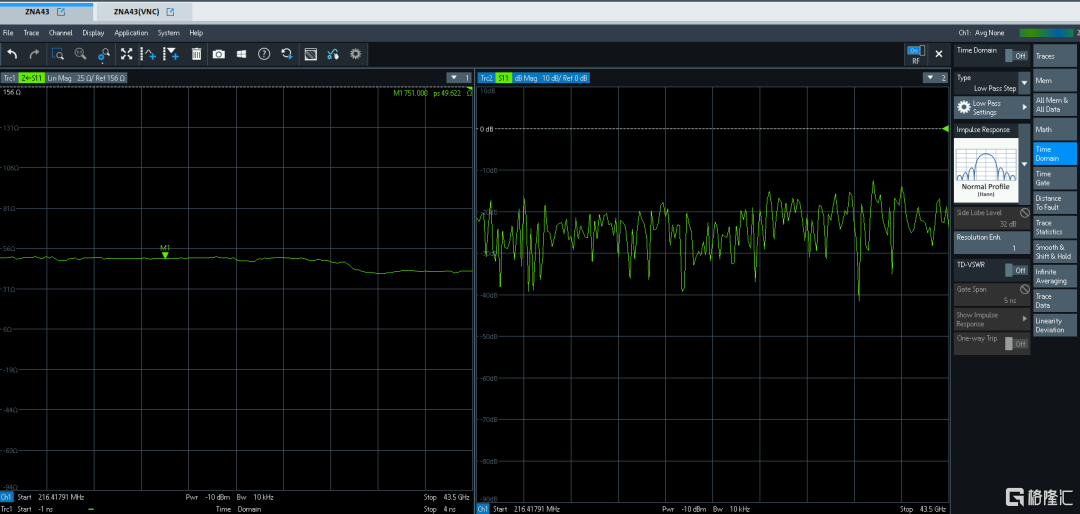Expand the Low Pass Settings submenu

(991, 107)
